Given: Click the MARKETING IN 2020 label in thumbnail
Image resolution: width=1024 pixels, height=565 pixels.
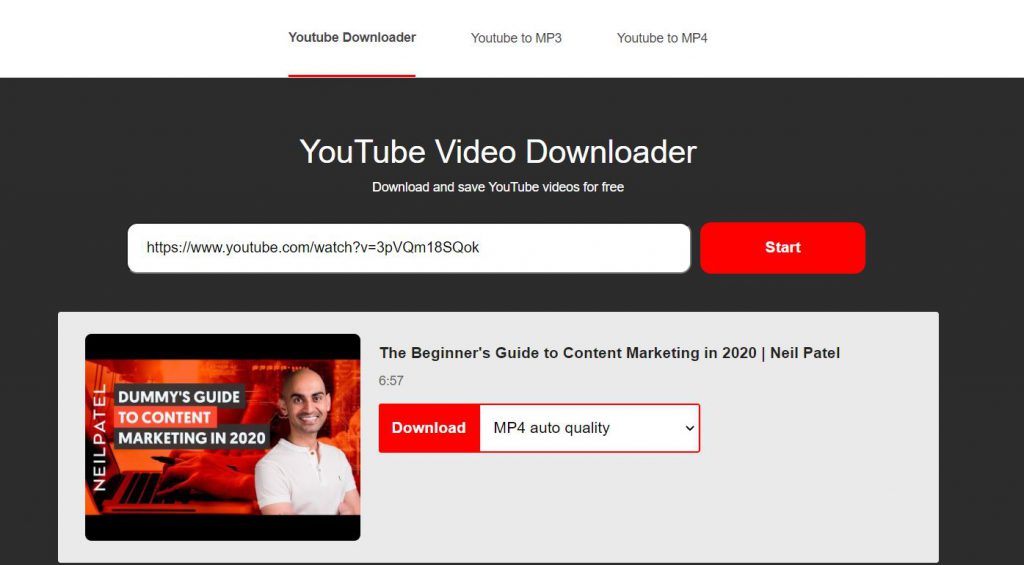Looking at the screenshot, I should (x=191, y=438).
